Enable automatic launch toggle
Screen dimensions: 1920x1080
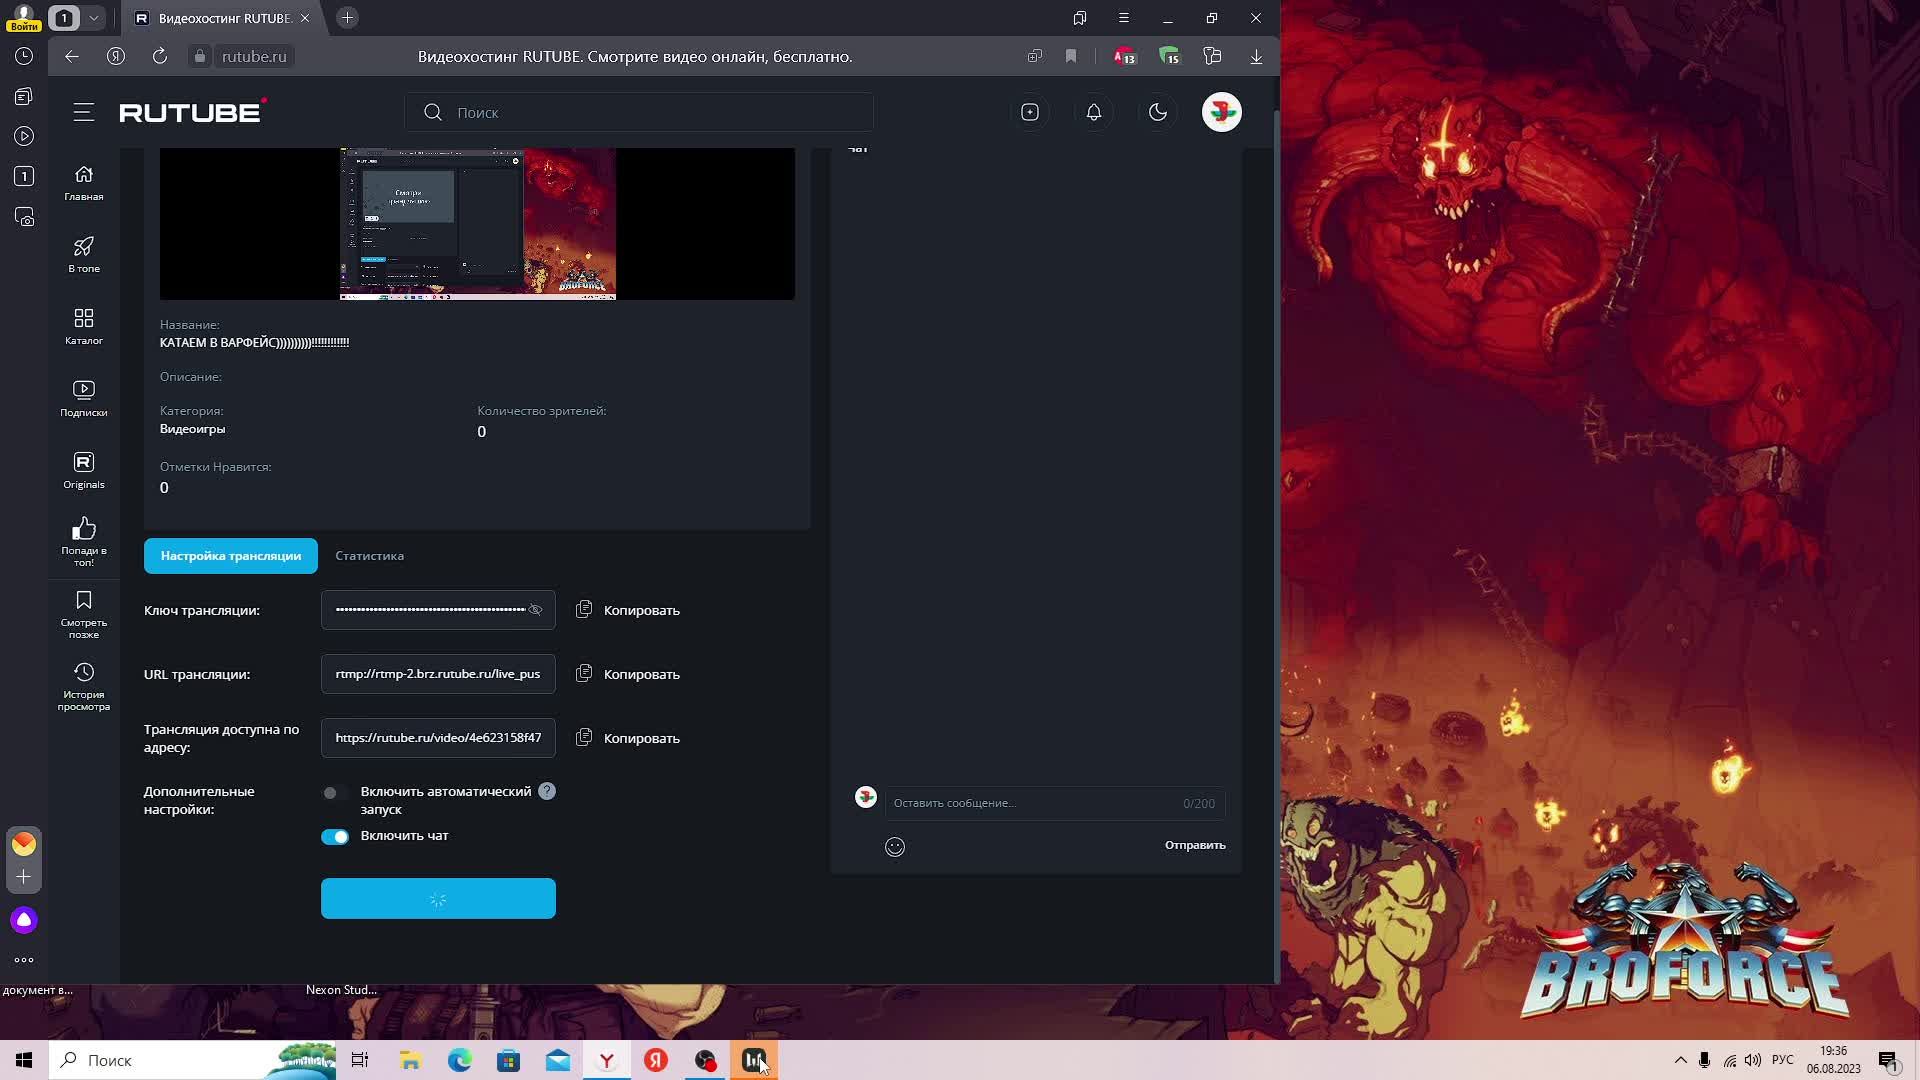point(335,793)
